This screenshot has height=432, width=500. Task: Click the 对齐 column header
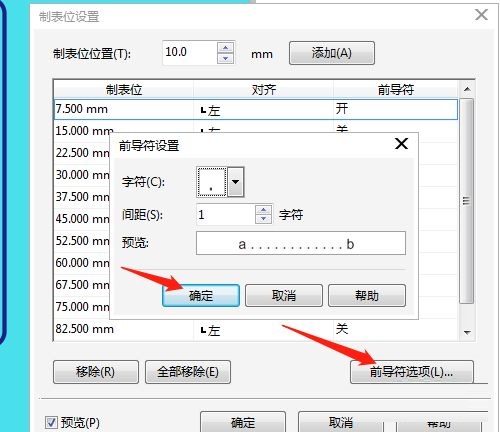263,89
